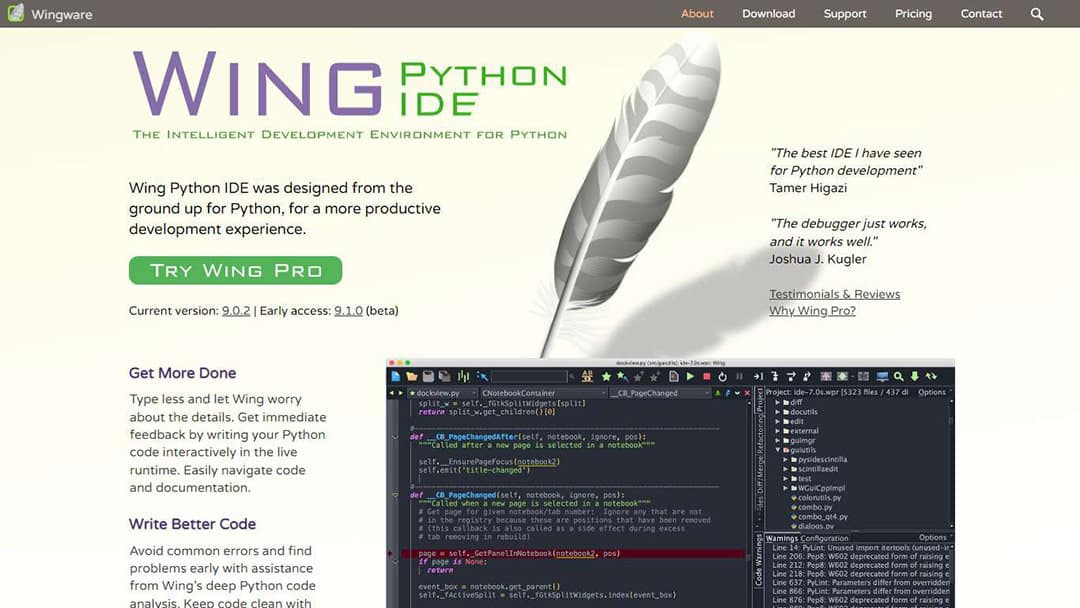The height and width of the screenshot is (608, 1080).
Task: Click the search input field in Wing toolbar
Action: [529, 377]
